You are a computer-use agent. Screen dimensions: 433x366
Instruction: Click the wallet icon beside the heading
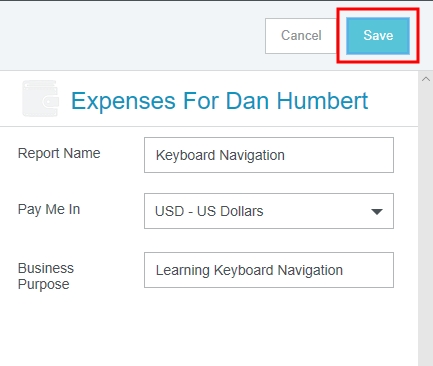[x=40, y=99]
